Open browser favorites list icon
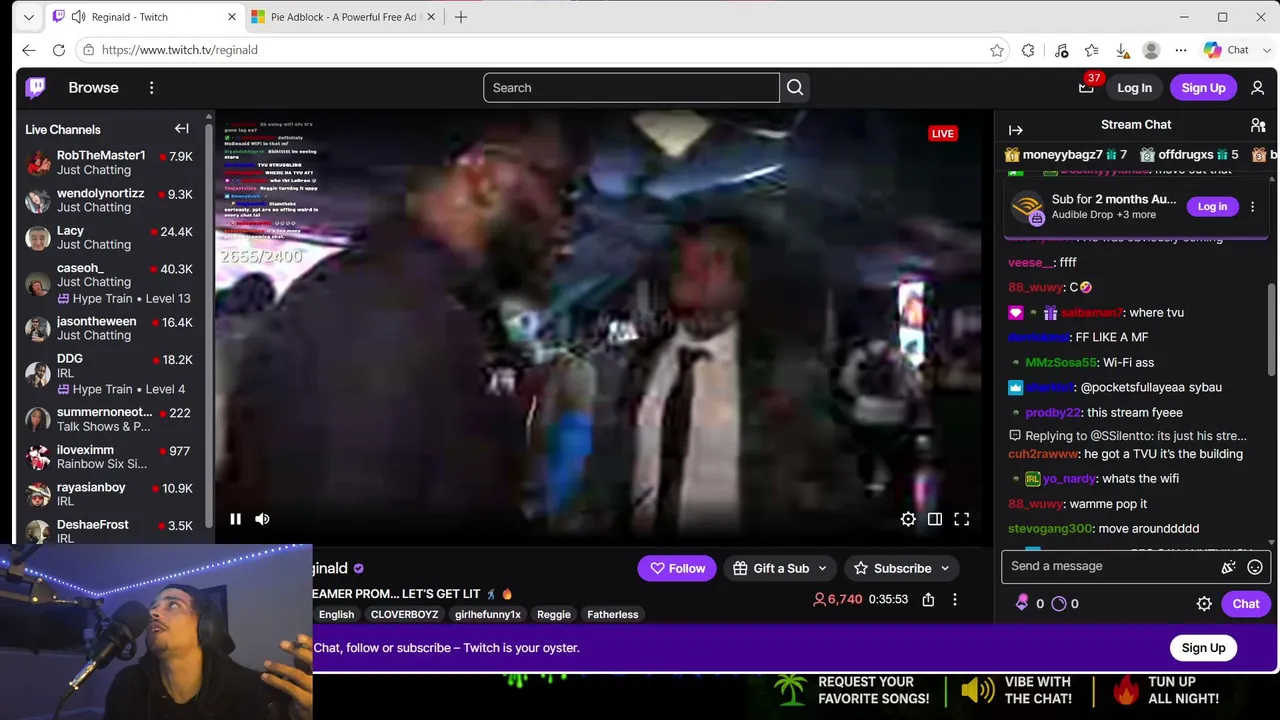The width and height of the screenshot is (1280, 720). click(x=1091, y=50)
